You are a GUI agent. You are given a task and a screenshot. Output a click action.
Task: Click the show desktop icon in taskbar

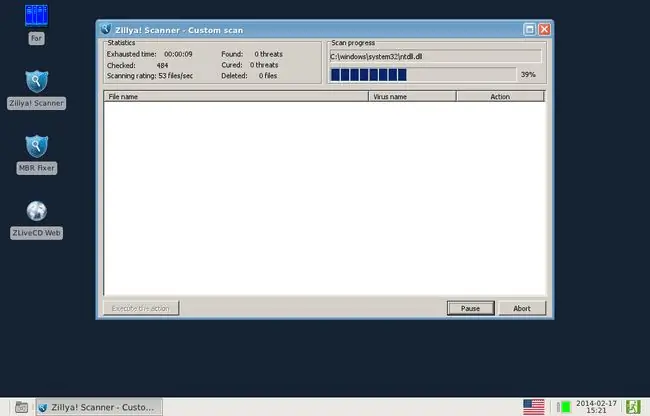point(21,407)
